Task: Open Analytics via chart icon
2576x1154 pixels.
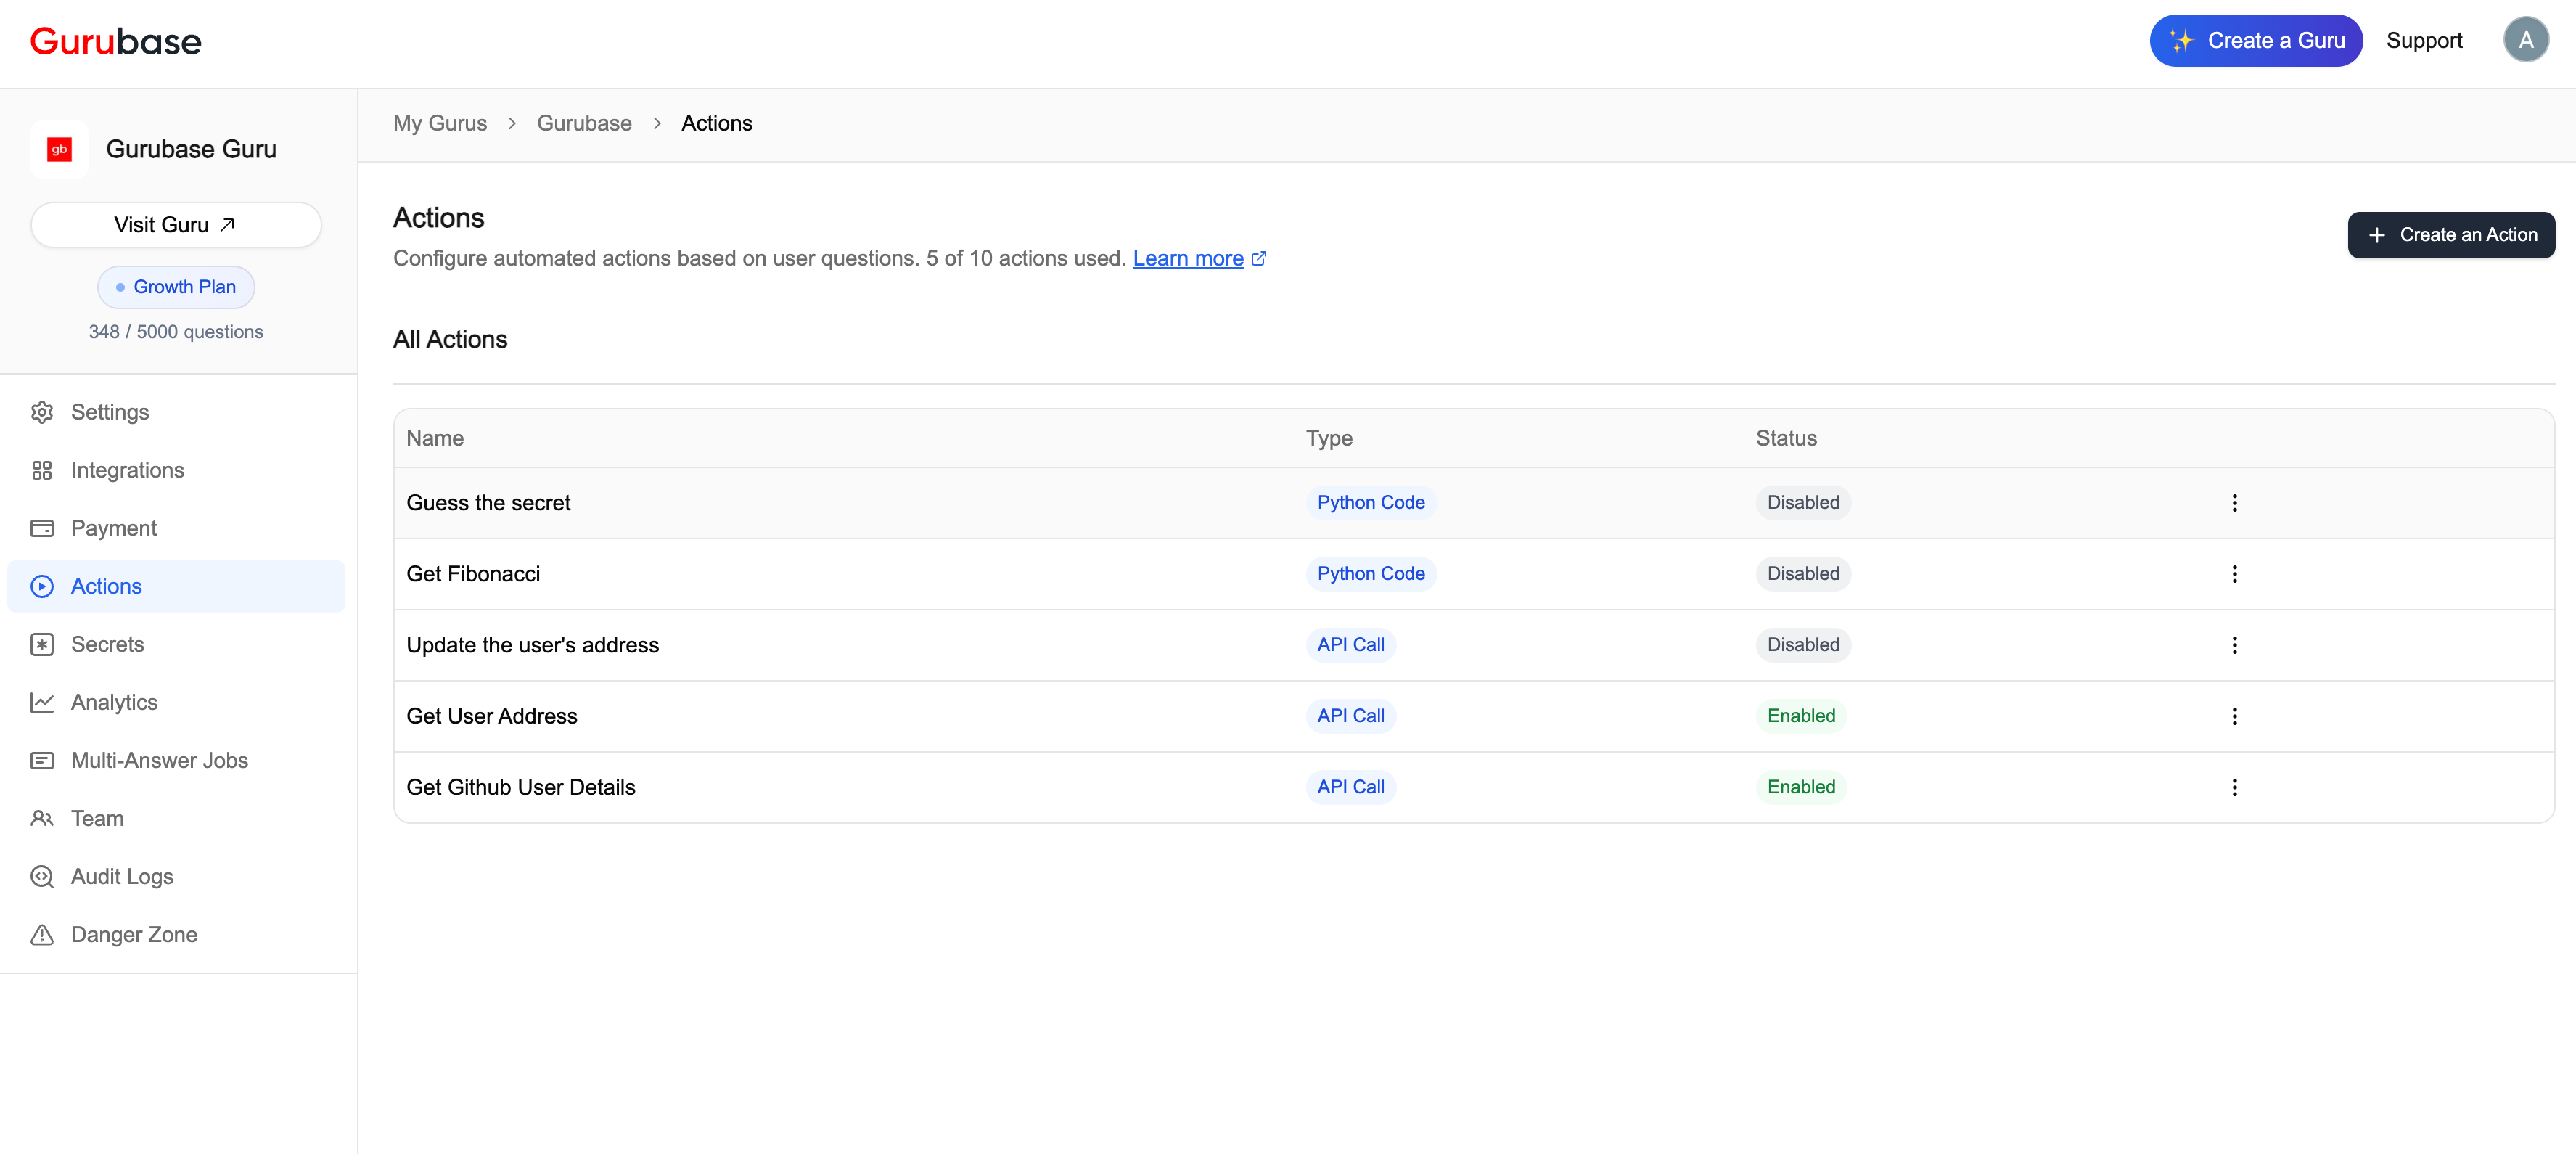Action: pos(41,702)
